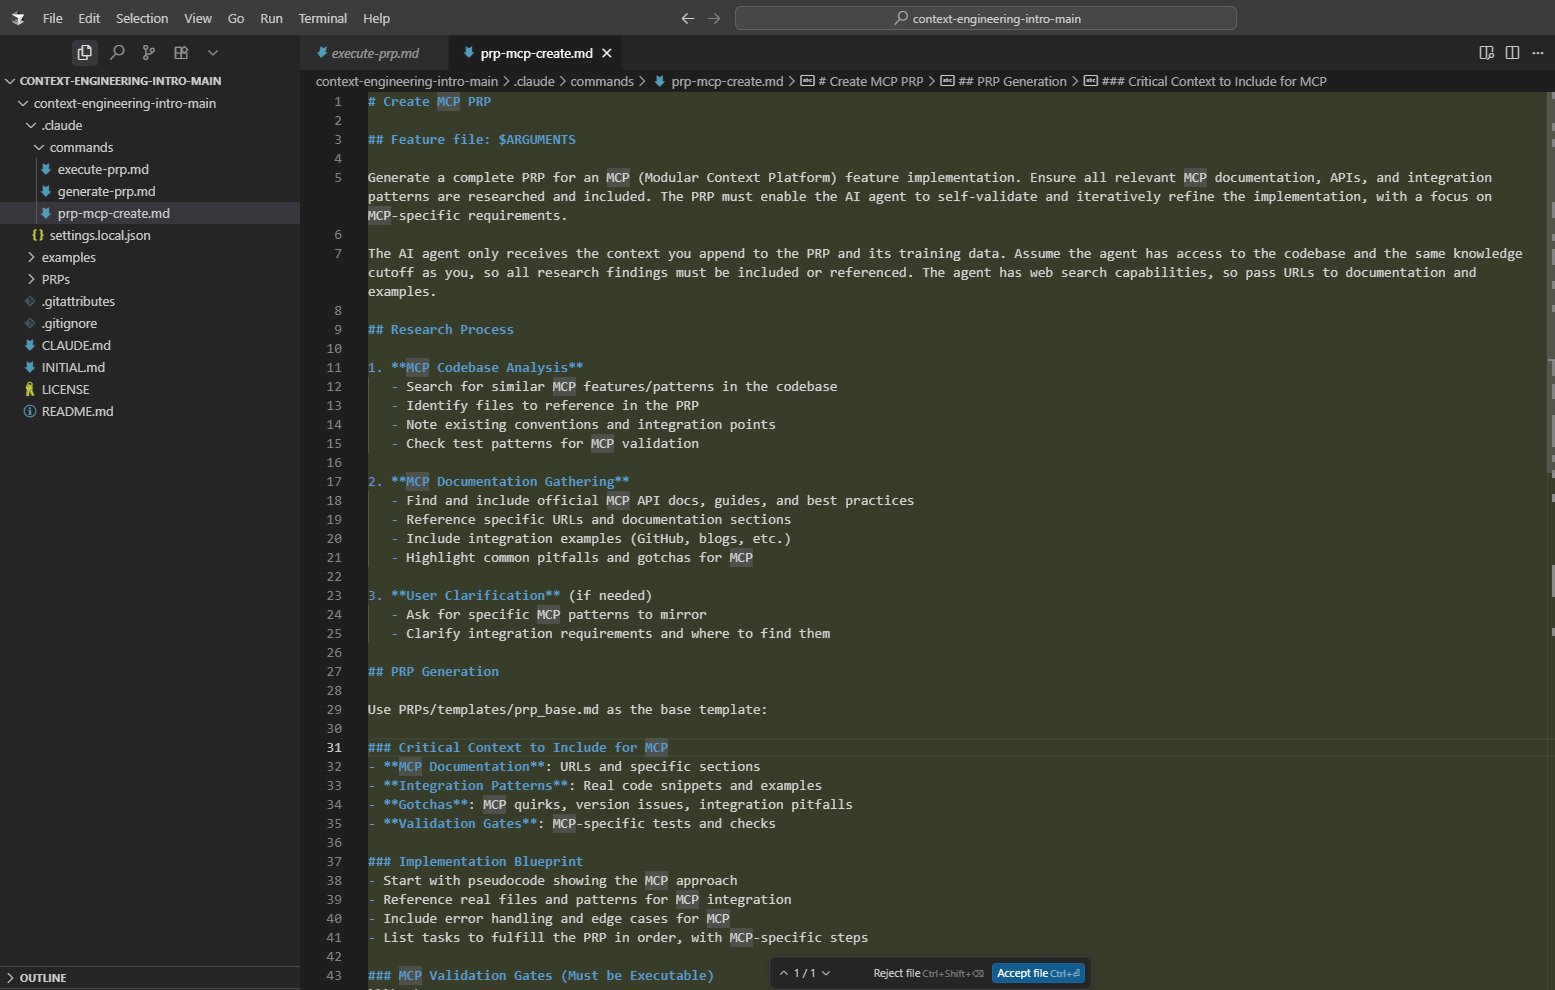Click the '## Research Process' heading text
The width and height of the screenshot is (1555, 990).
click(x=441, y=329)
